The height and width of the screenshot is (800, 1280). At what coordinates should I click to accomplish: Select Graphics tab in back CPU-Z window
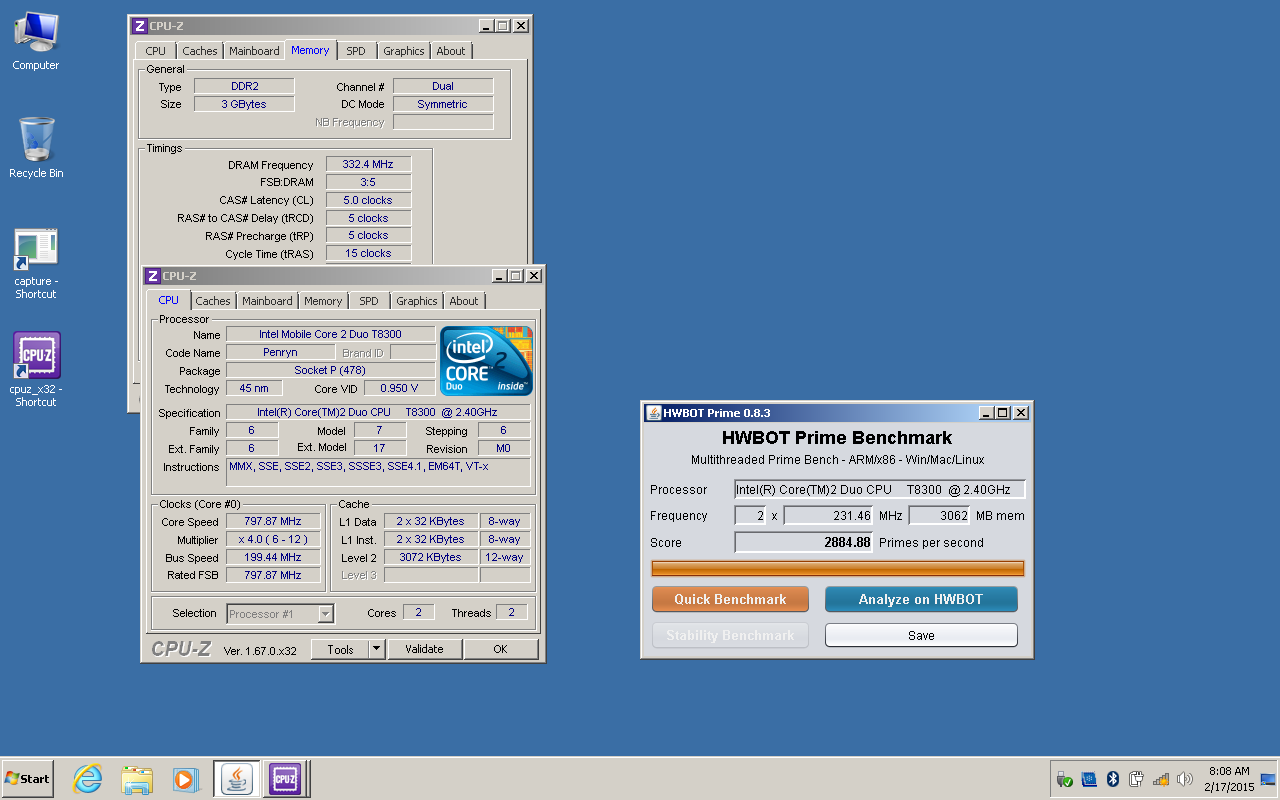[404, 51]
